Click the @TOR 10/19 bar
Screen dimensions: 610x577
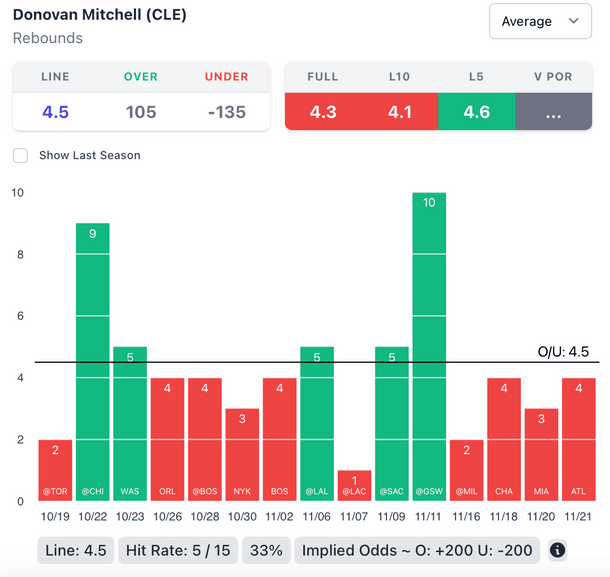(x=55, y=470)
